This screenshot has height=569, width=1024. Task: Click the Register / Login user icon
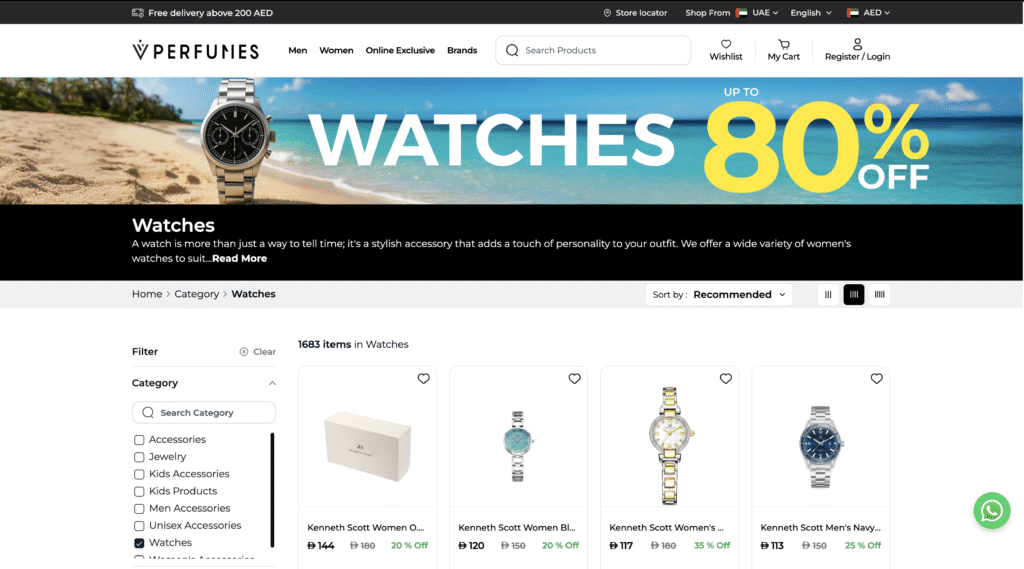click(x=857, y=44)
